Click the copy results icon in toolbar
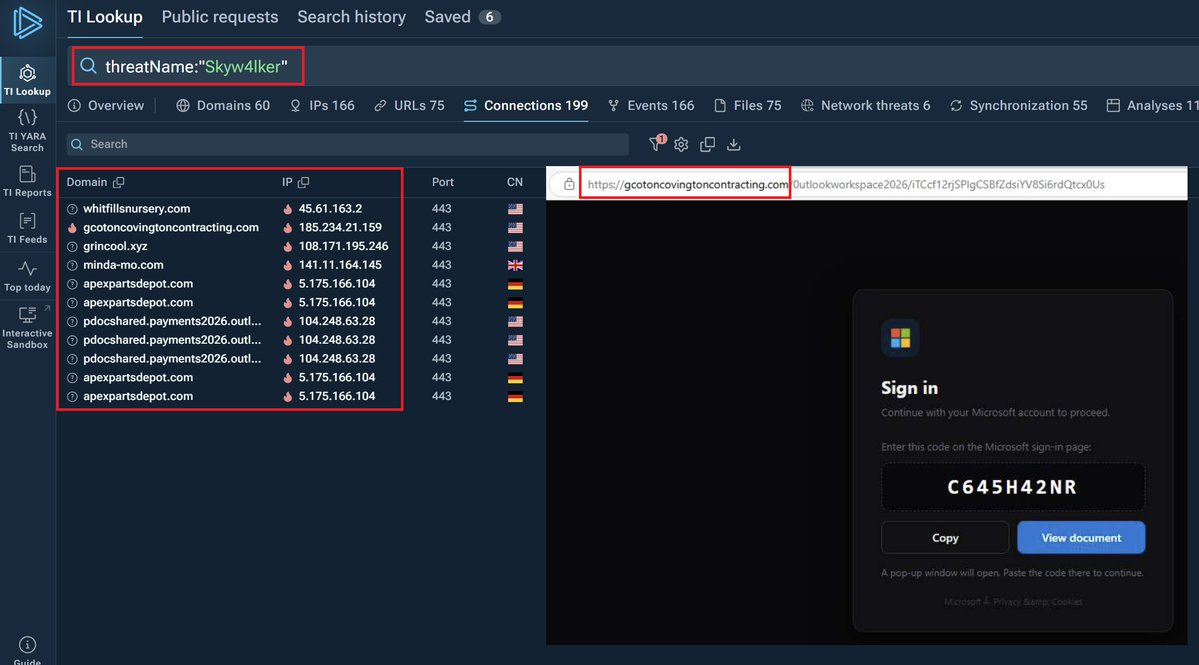This screenshot has width=1199, height=665. 707,144
